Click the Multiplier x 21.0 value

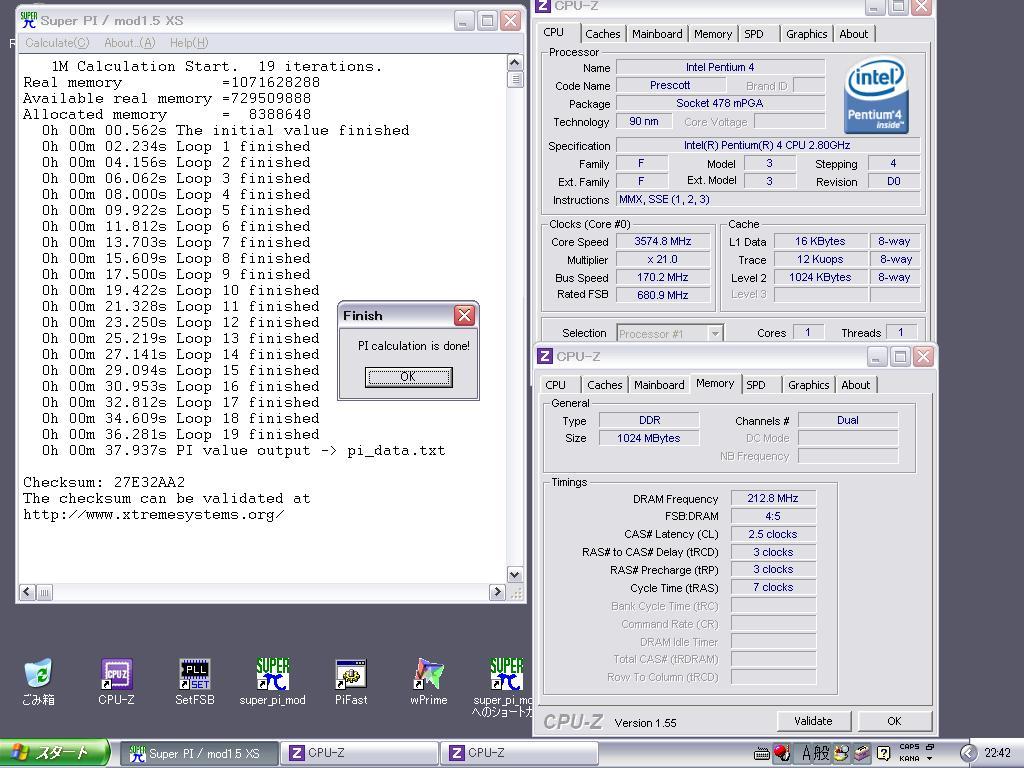click(662, 259)
